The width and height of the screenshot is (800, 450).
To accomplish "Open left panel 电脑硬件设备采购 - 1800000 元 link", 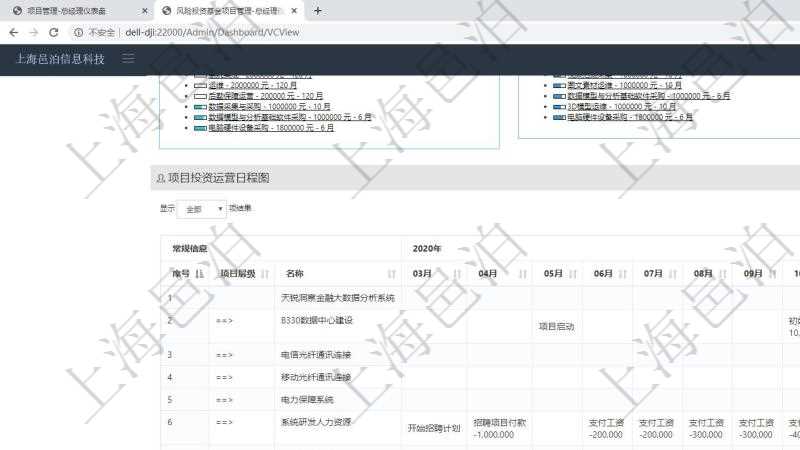I will tap(271, 128).
